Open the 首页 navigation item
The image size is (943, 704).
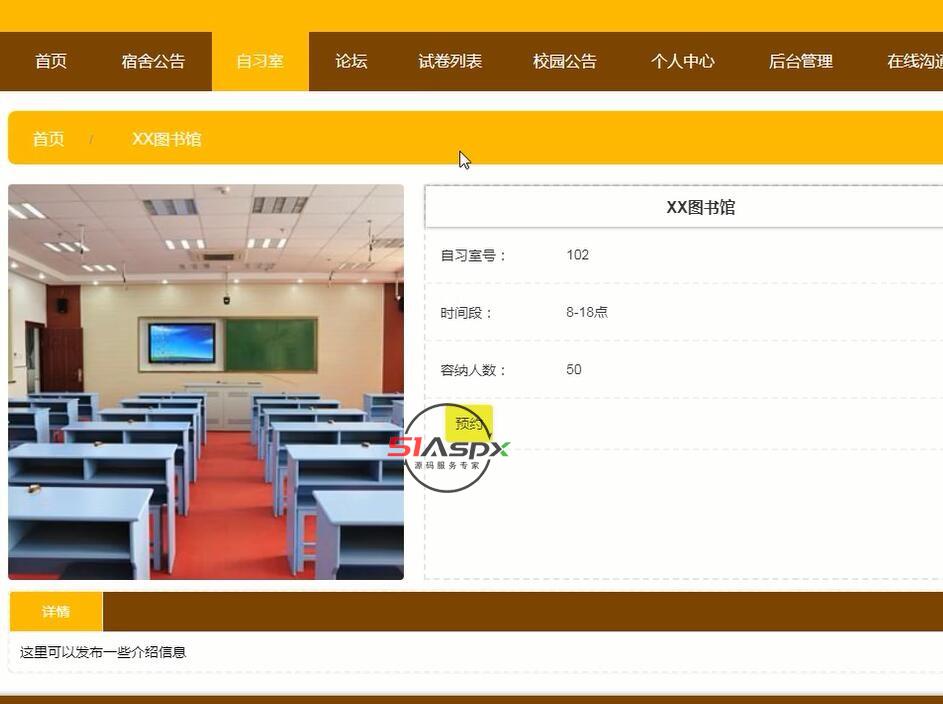tap(51, 61)
